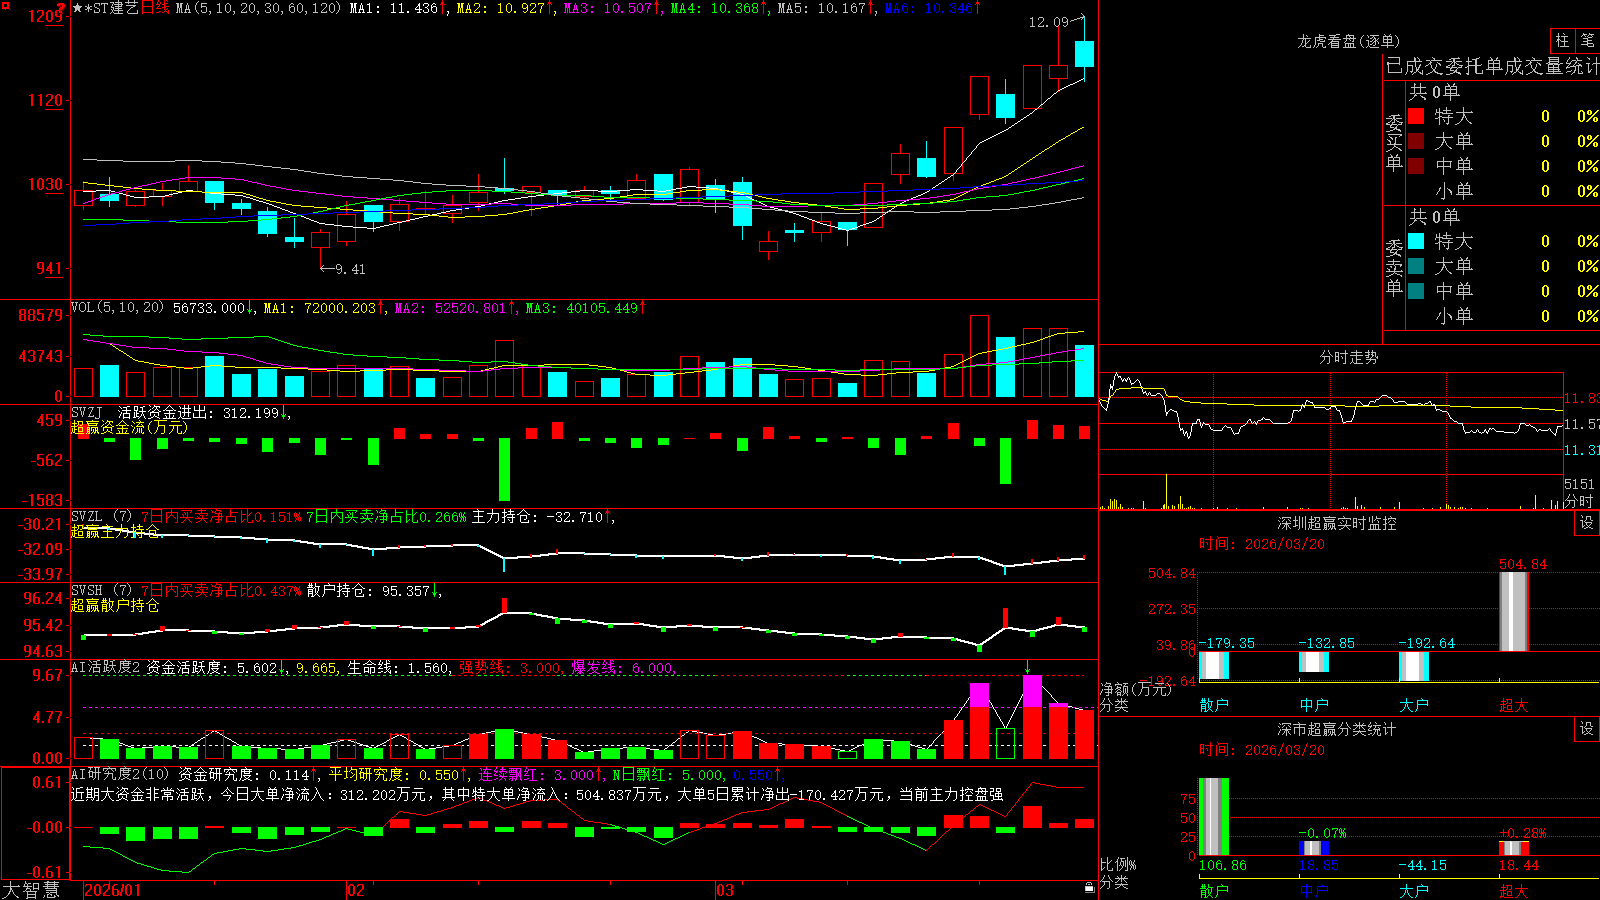Image resolution: width=1600 pixels, height=900 pixels.
Task: Click the -44.15 大户 value
Action: click(x=1422, y=865)
